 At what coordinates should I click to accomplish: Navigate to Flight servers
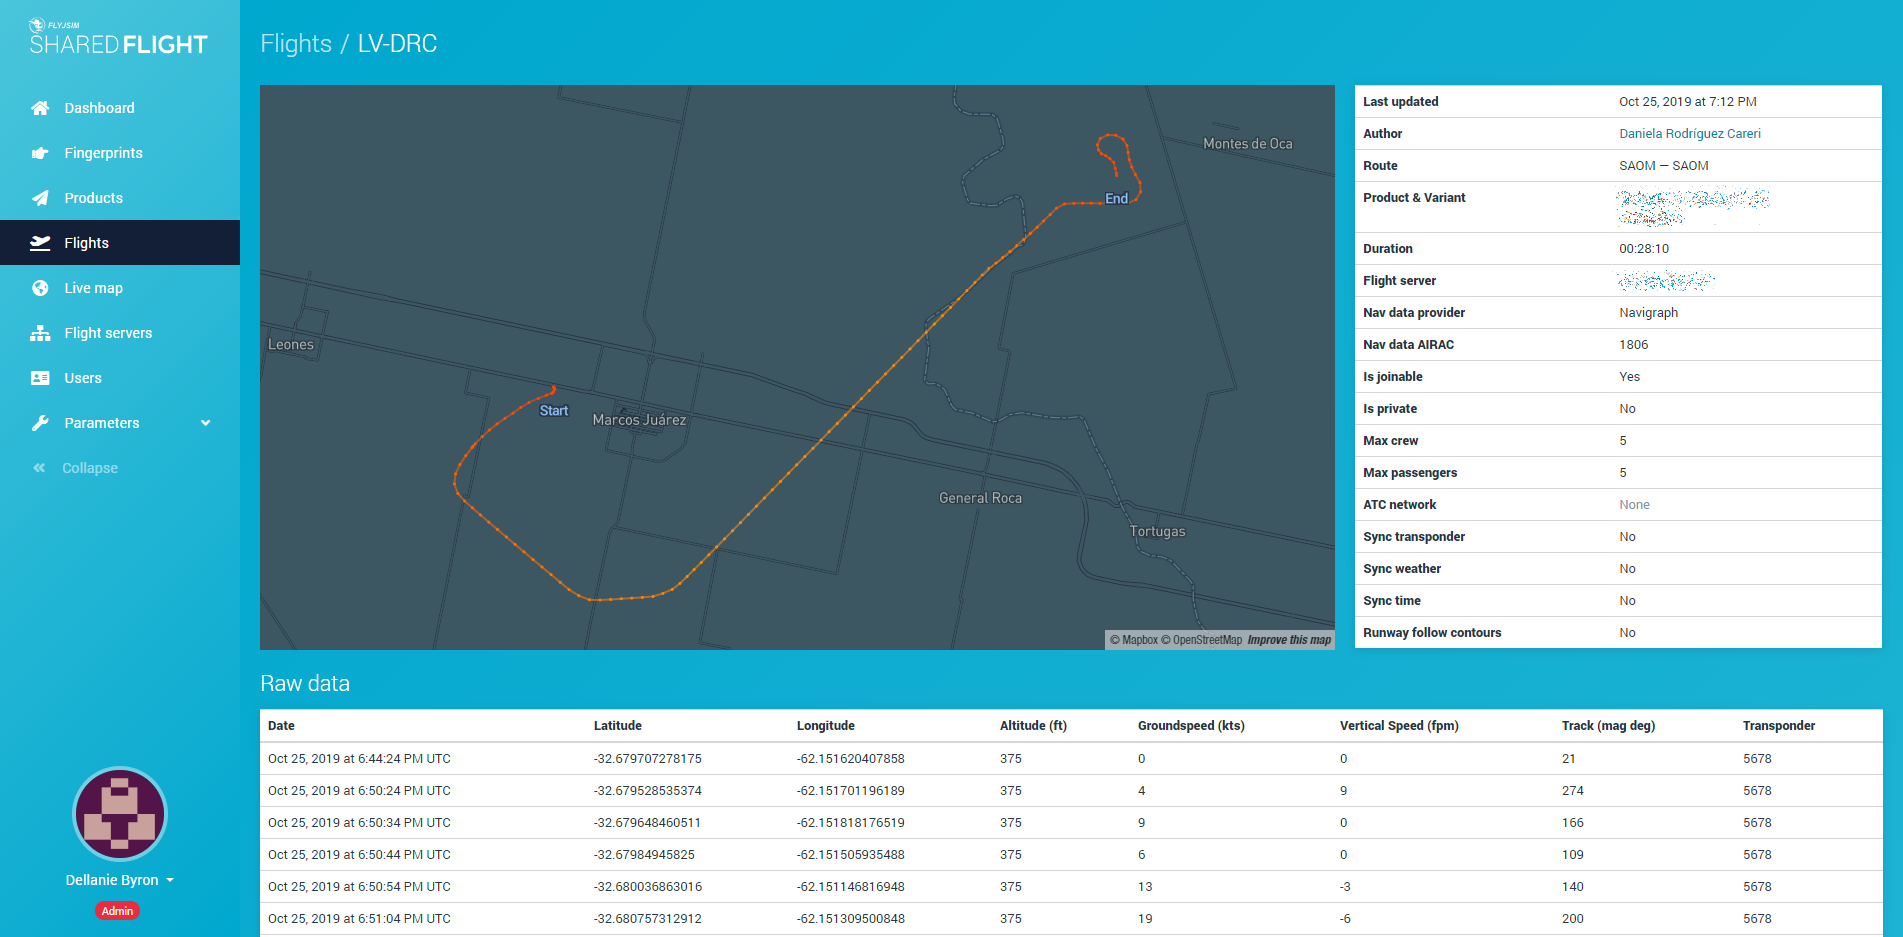120,333
